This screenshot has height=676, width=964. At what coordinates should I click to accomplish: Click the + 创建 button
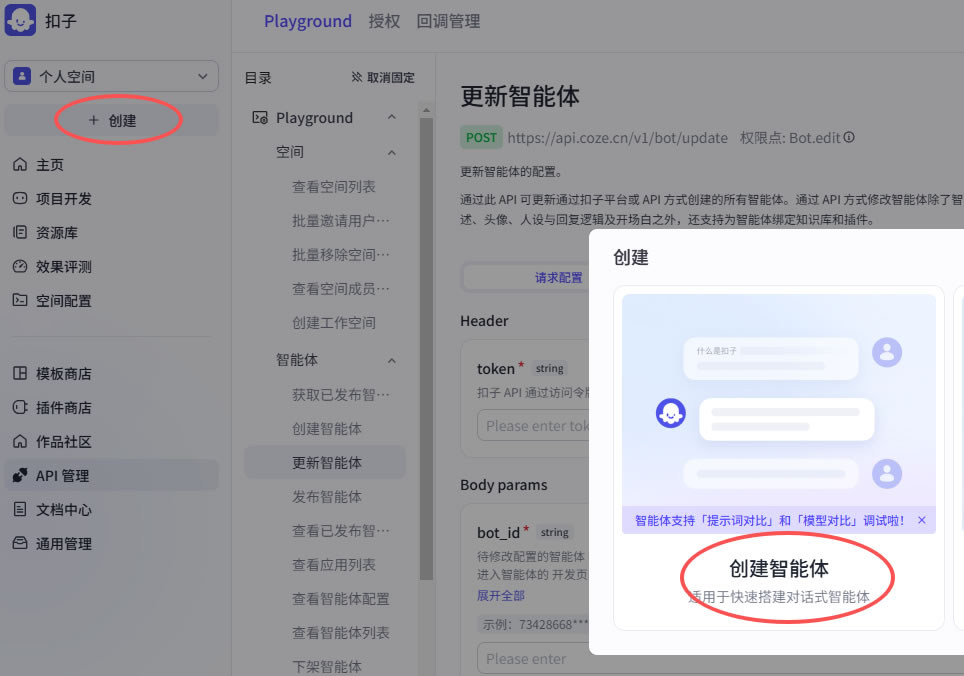[x=112, y=121]
